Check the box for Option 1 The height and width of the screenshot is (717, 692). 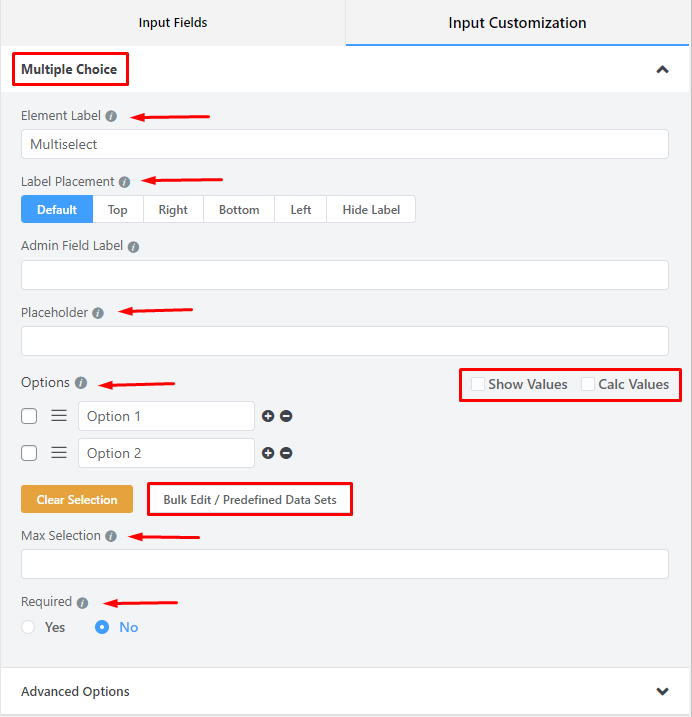(29, 416)
